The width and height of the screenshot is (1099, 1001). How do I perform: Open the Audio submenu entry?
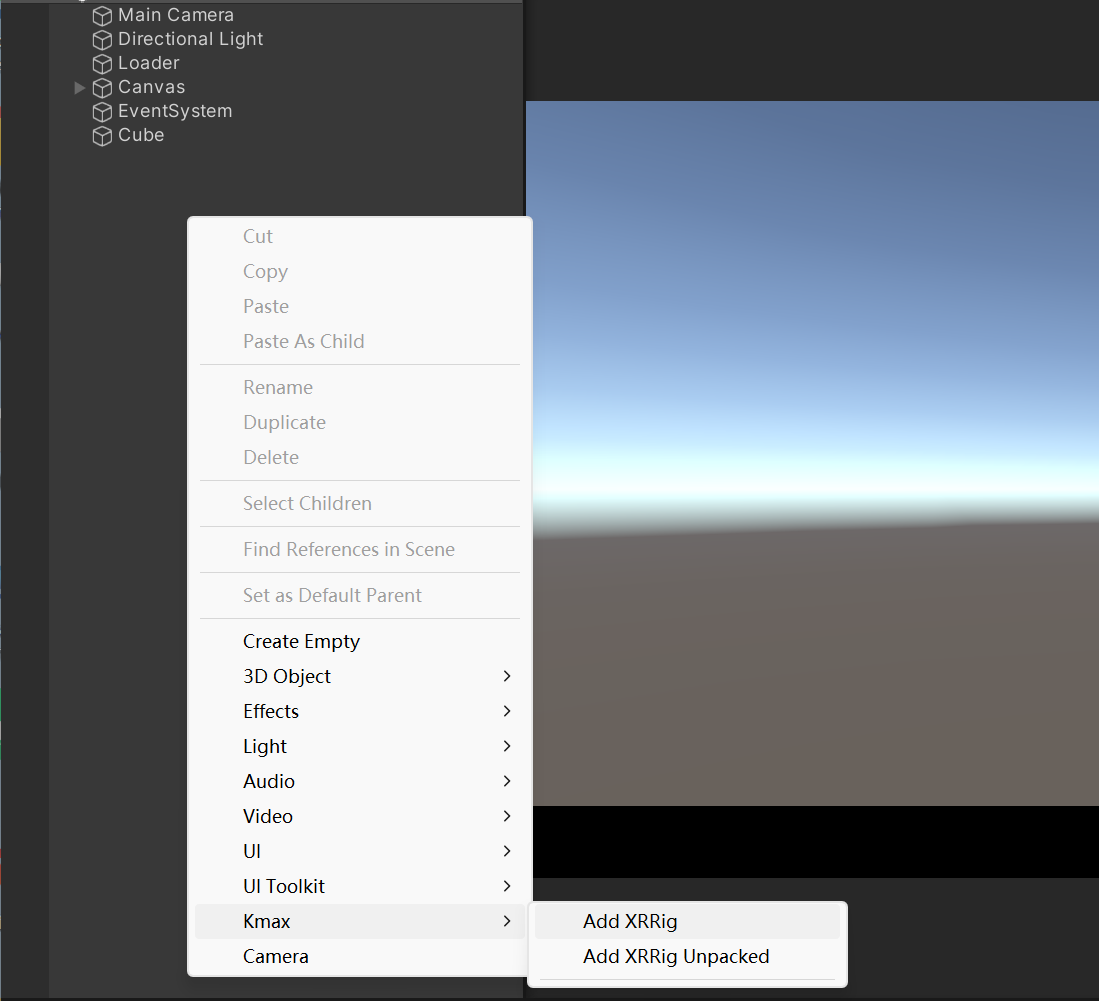269,782
